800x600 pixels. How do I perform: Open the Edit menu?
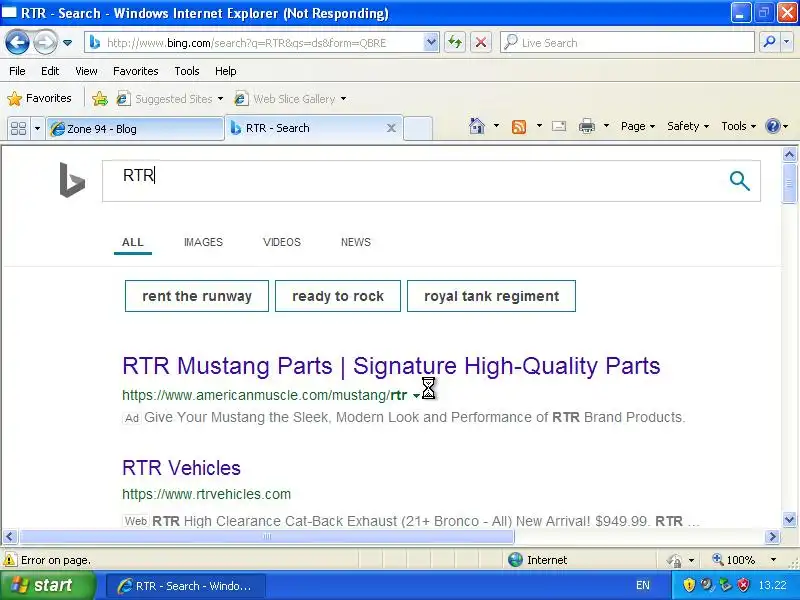[x=50, y=71]
